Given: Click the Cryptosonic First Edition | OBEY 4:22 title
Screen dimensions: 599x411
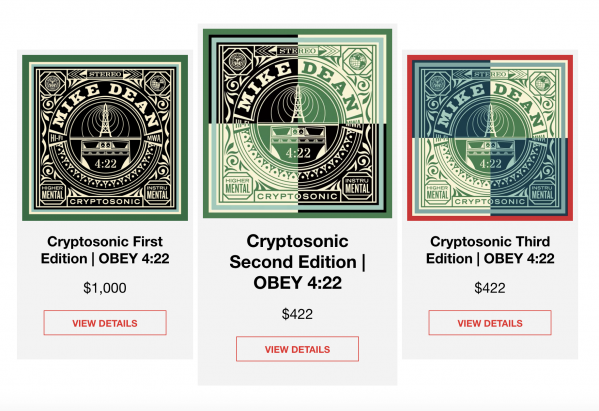Looking at the screenshot, I should point(105,250).
